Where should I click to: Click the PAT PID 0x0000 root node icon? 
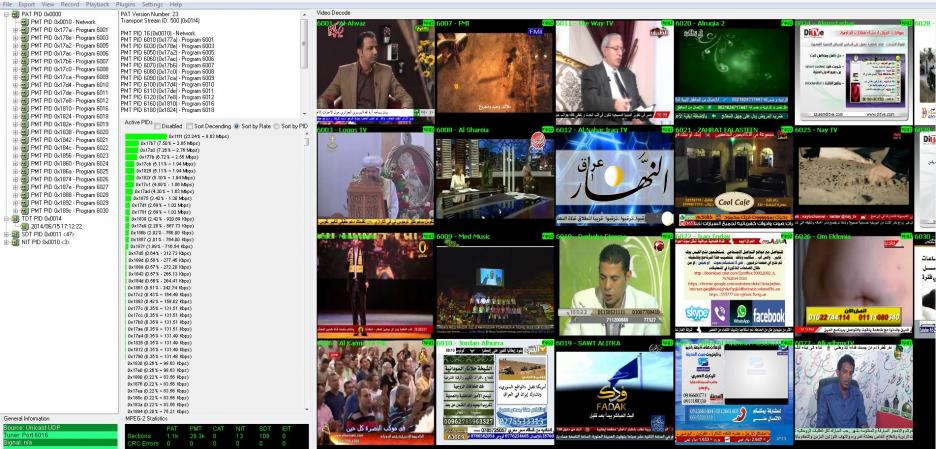click(16, 14)
